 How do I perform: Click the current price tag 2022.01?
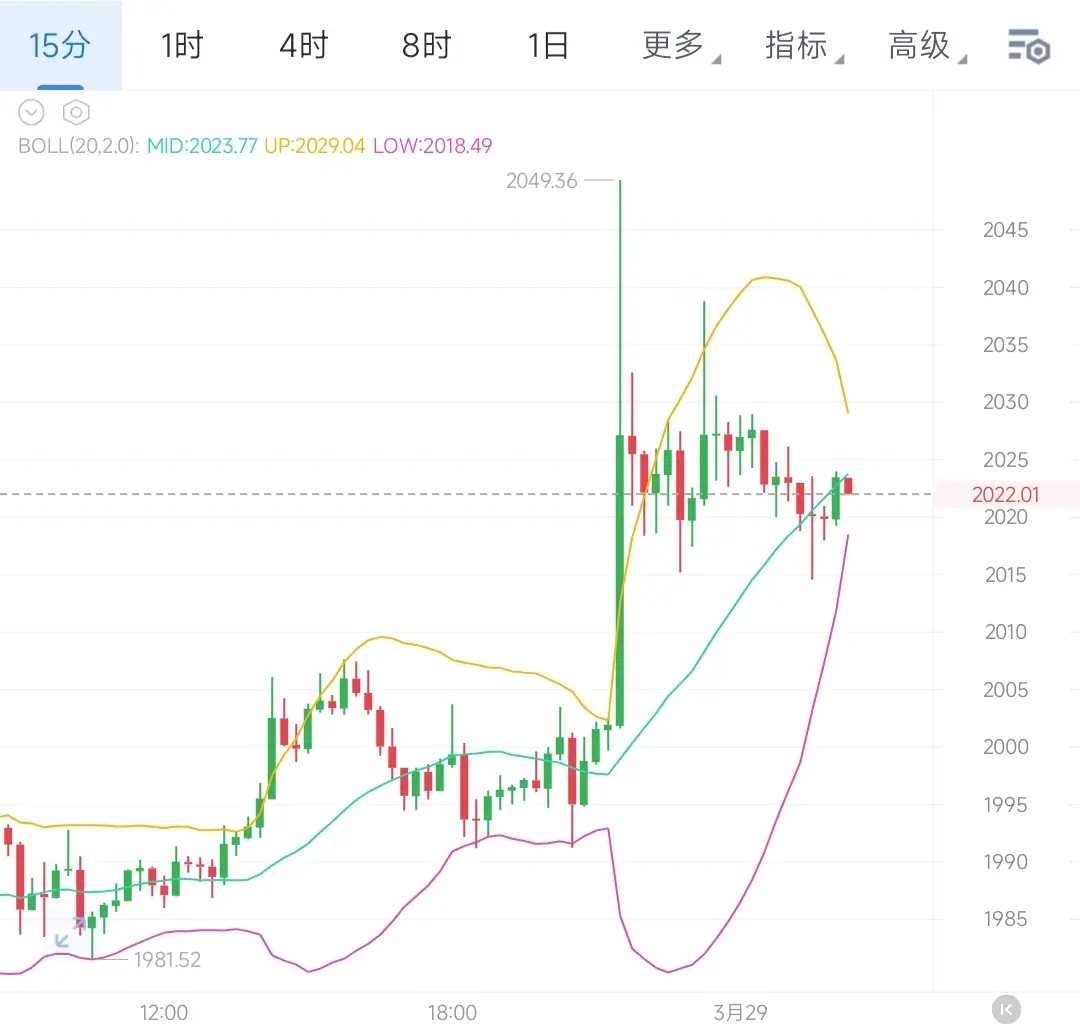[x=1005, y=495]
